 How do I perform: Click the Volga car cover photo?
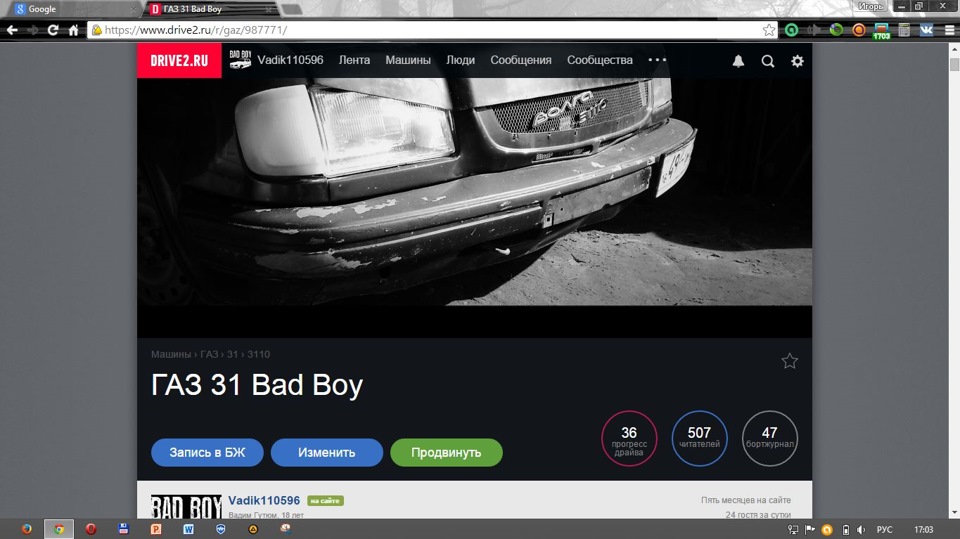click(x=474, y=192)
